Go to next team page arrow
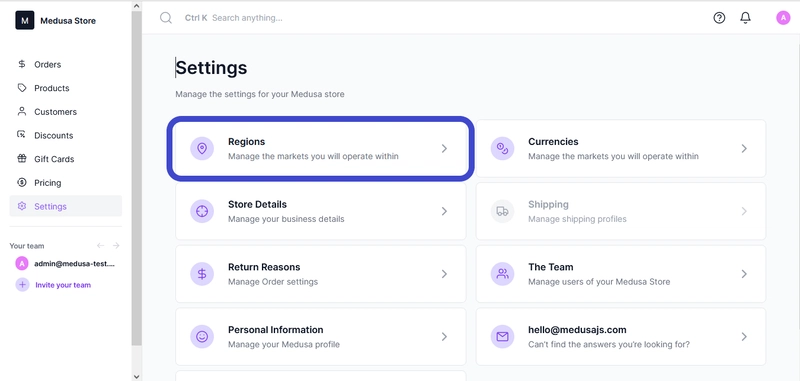This screenshot has height=381, width=800. (116, 245)
